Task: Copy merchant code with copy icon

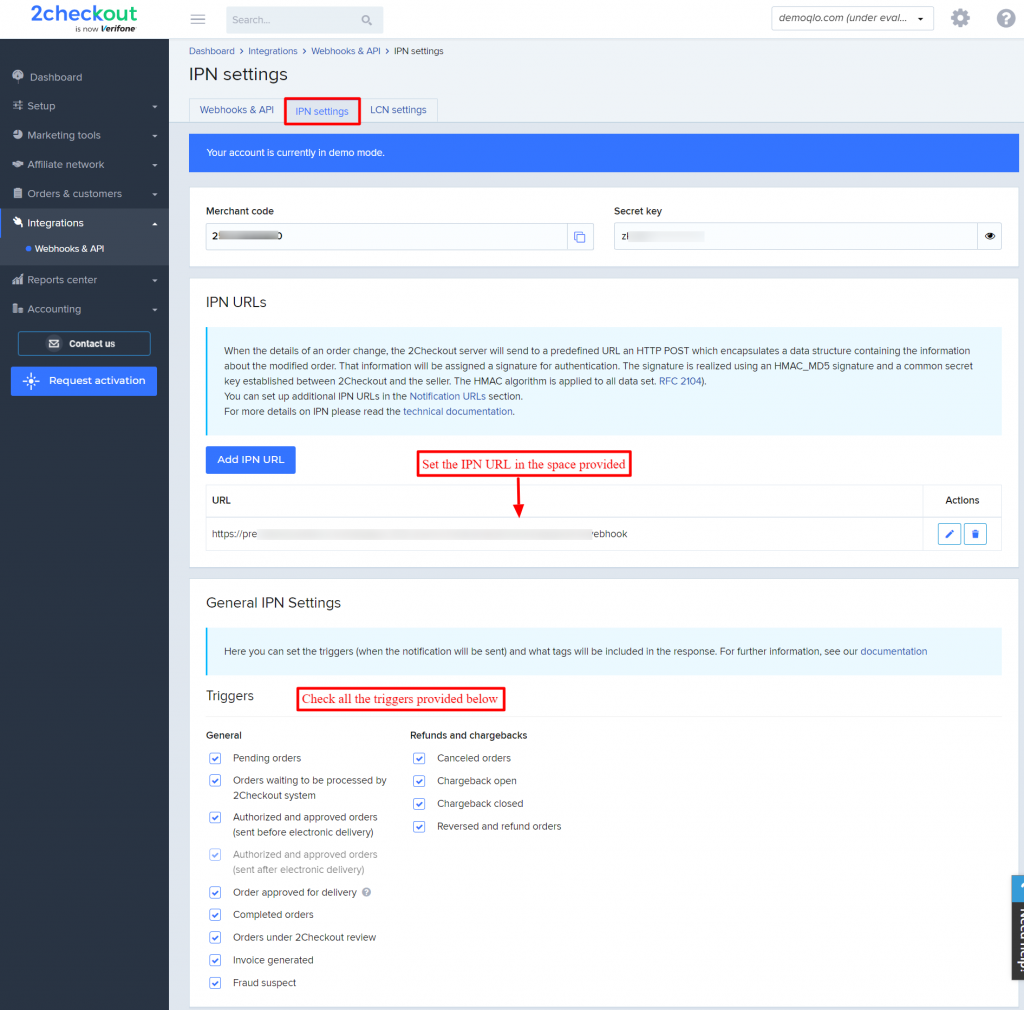Action: click(579, 237)
